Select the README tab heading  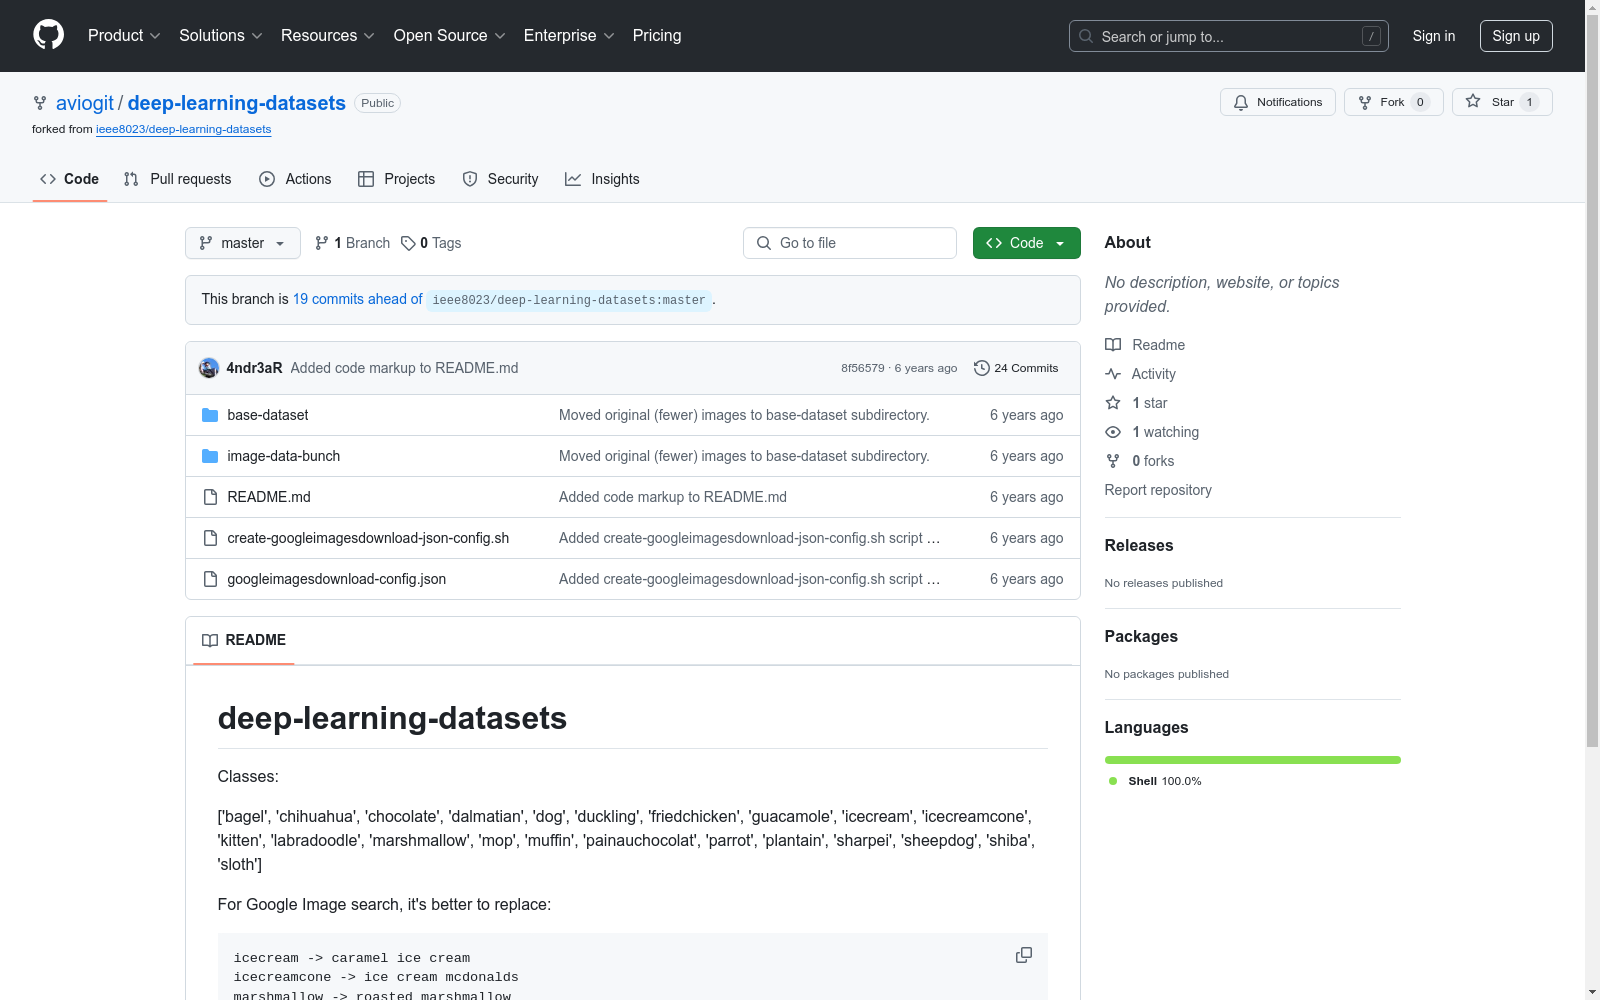[x=244, y=640]
